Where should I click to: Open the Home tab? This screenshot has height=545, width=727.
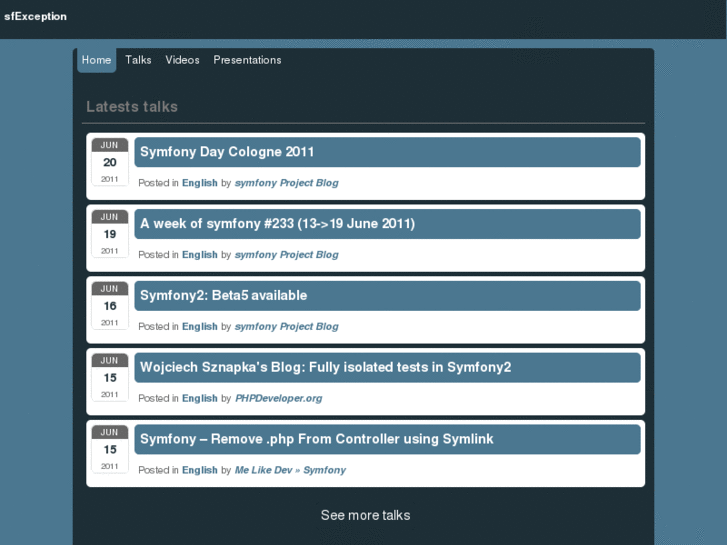pos(96,60)
